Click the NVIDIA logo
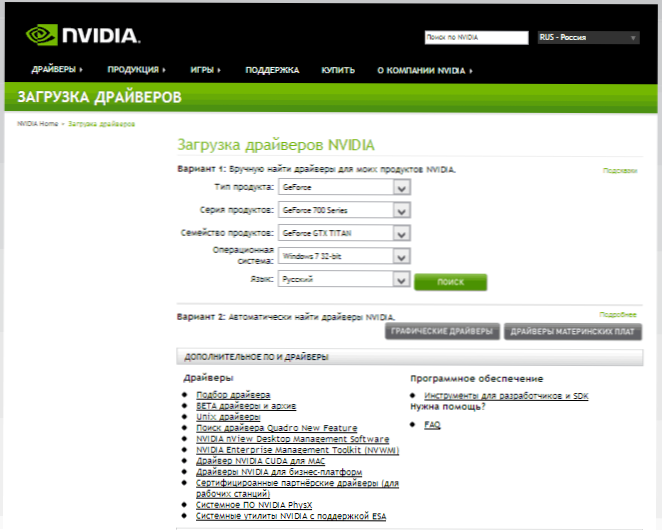Image resolution: width=662 pixels, height=530 pixels. pos(83,35)
